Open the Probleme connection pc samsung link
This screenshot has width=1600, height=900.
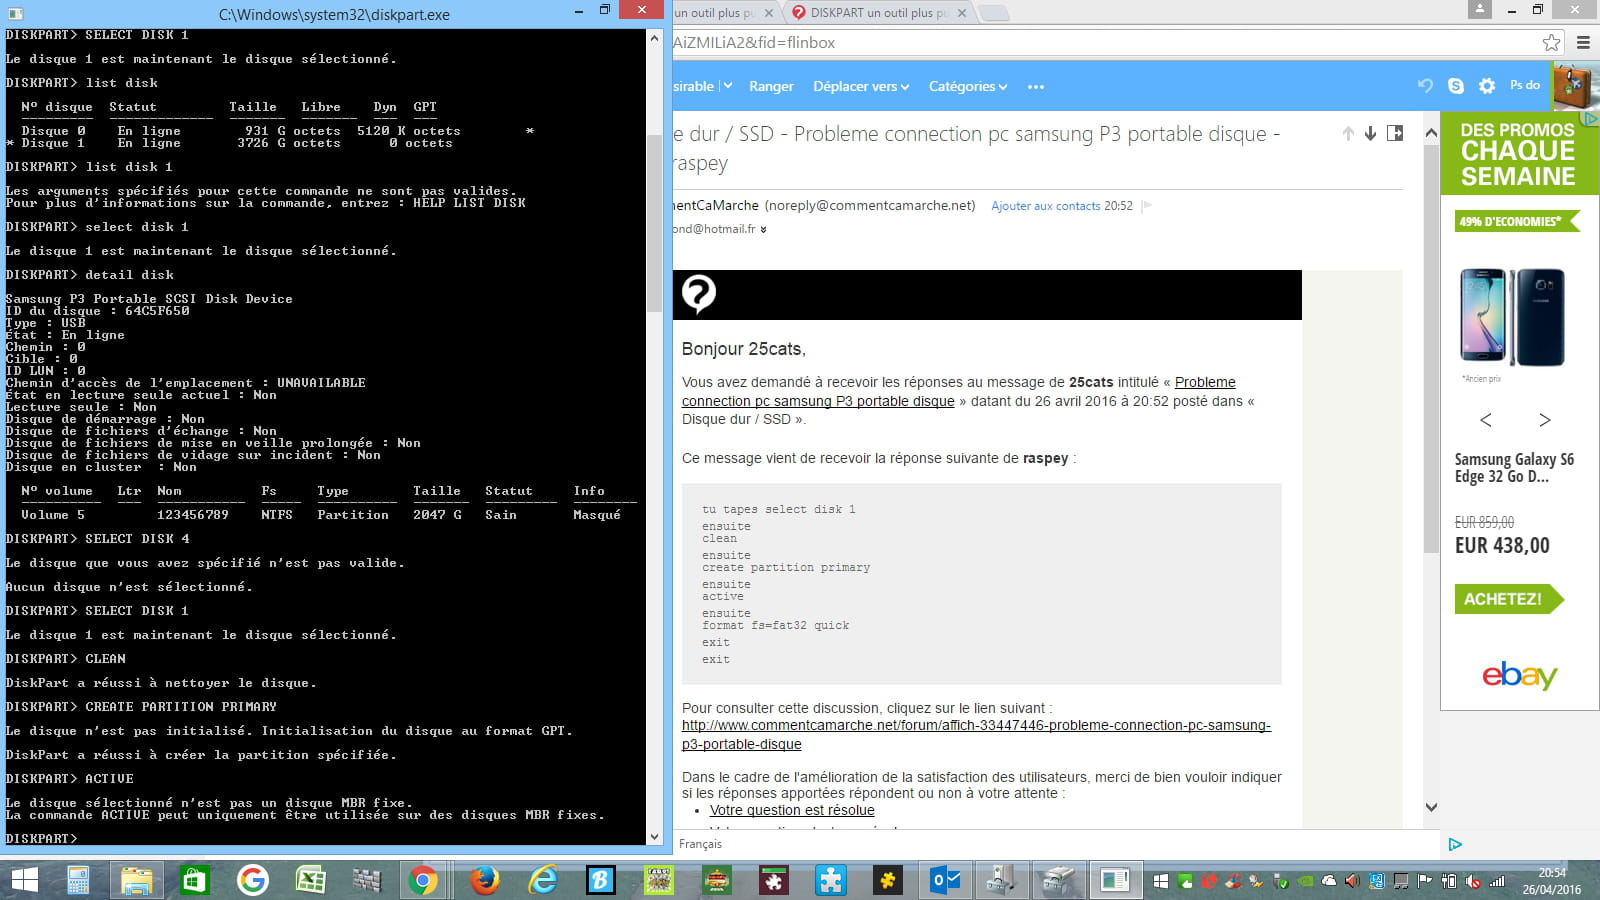pos(958,391)
